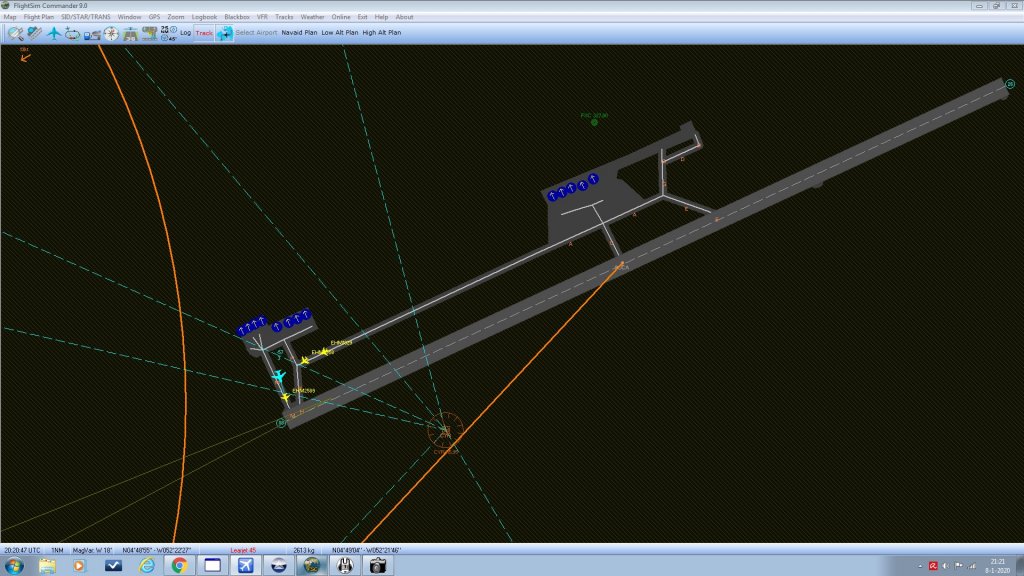The image size is (1024, 576).
Task: Click the looped route toolbar icon
Action: pos(73,33)
